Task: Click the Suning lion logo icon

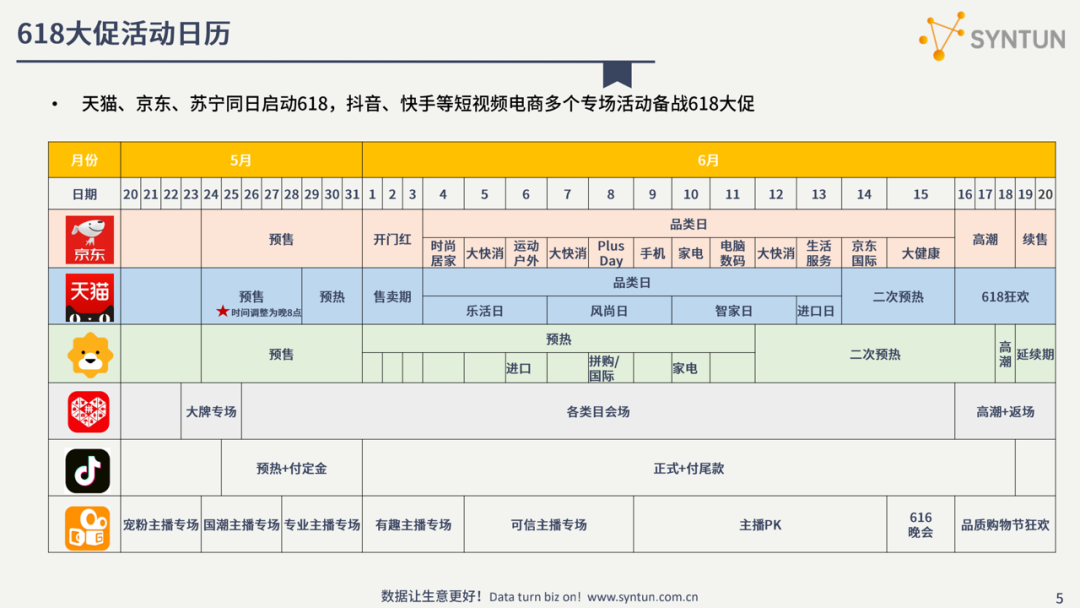Action: pyautogui.click(x=90, y=355)
